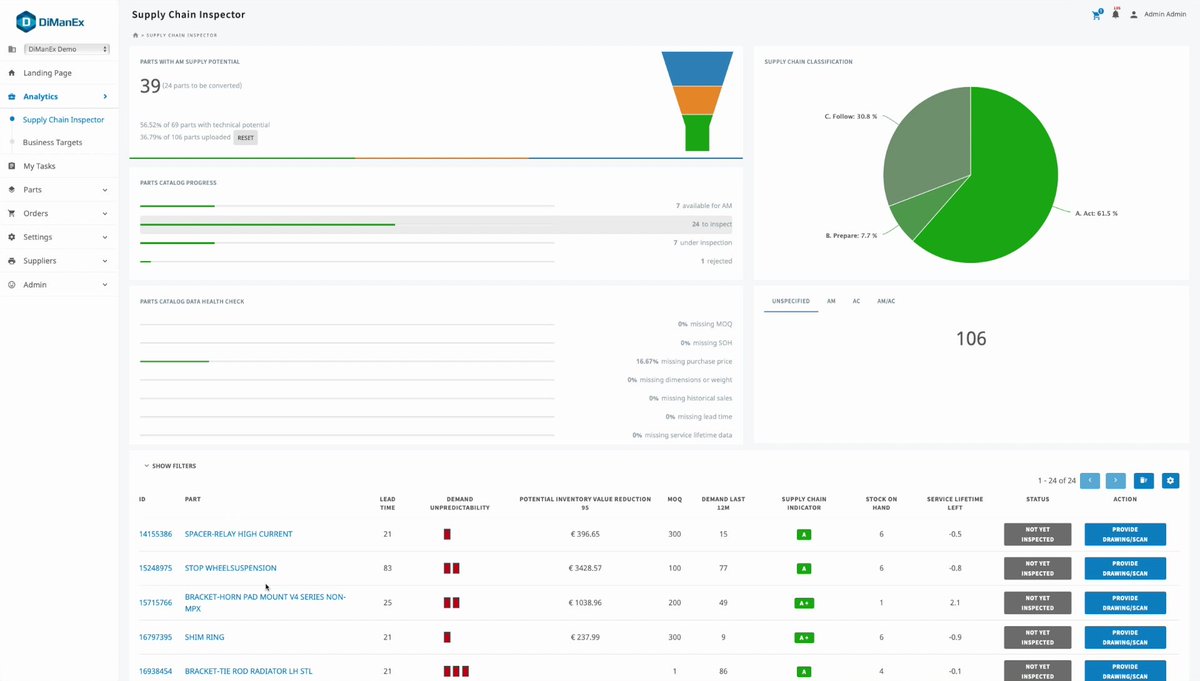Open part link SPACER-RELAY HIGH CURRENT
The image size is (1200, 681).
point(239,534)
